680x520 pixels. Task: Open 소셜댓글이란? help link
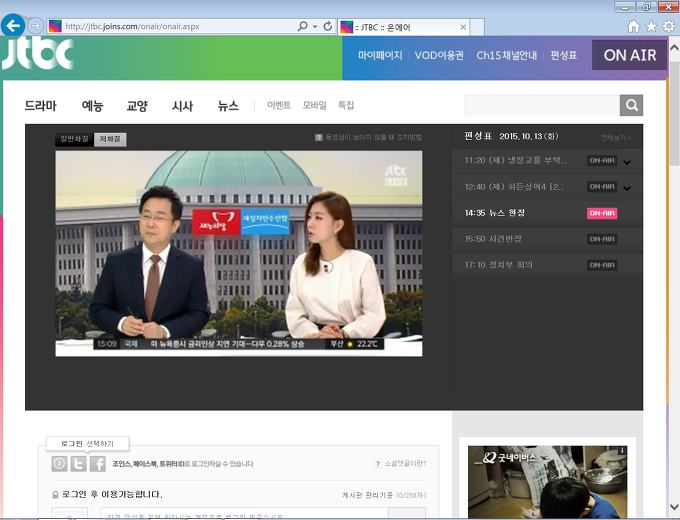tap(400, 464)
